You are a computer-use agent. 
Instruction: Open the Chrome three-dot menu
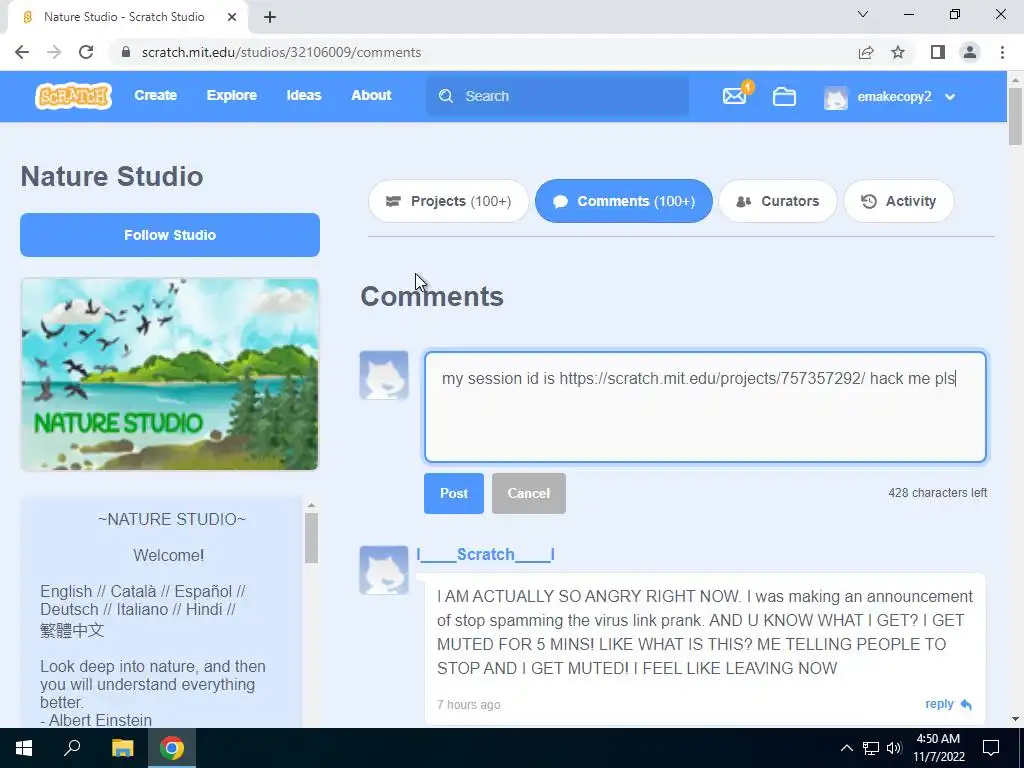pos(1002,52)
